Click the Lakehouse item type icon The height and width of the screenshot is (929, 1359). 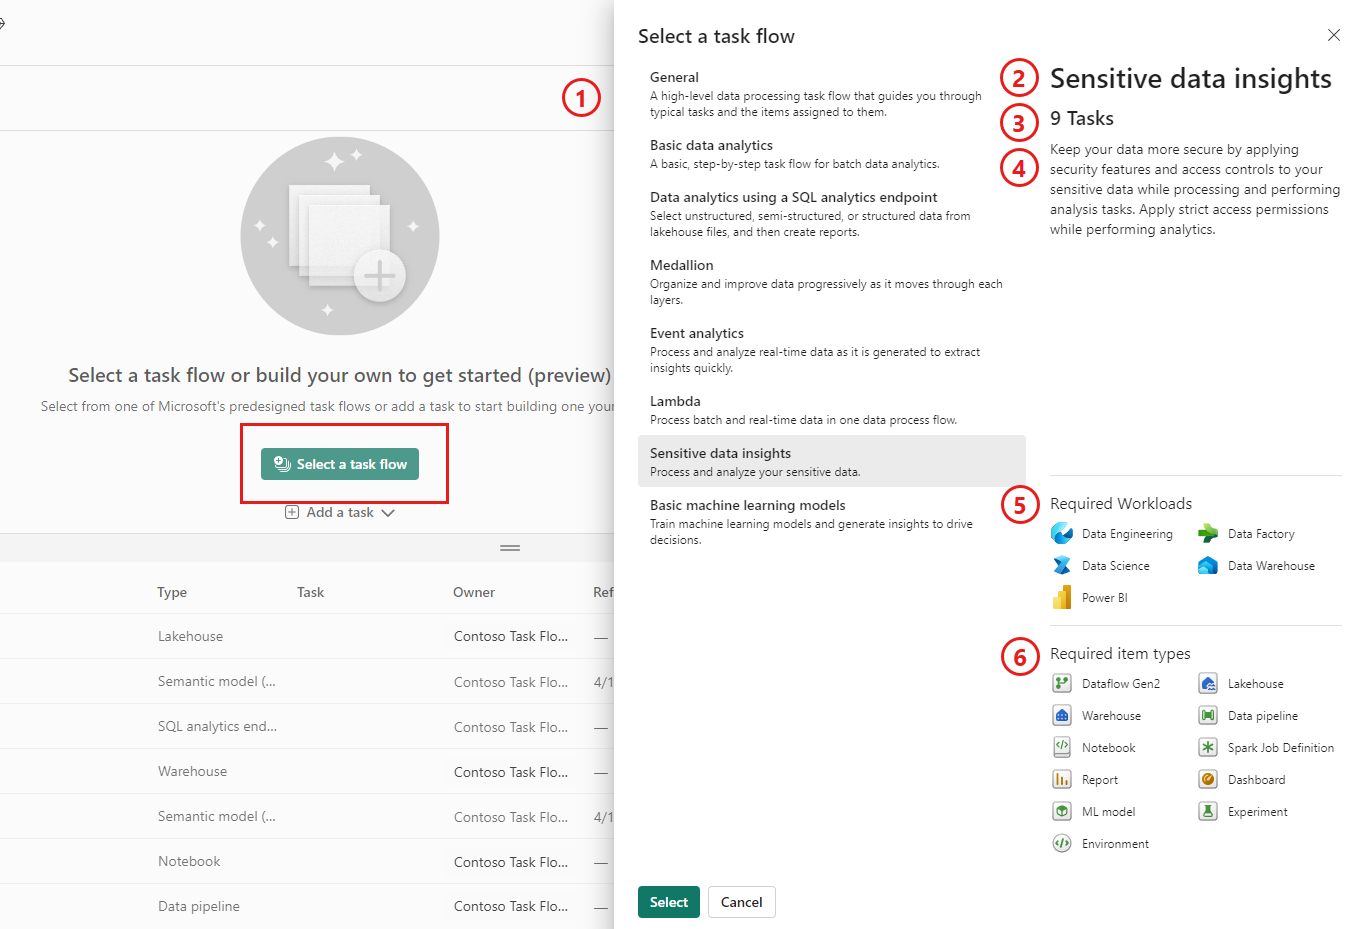tap(1208, 684)
